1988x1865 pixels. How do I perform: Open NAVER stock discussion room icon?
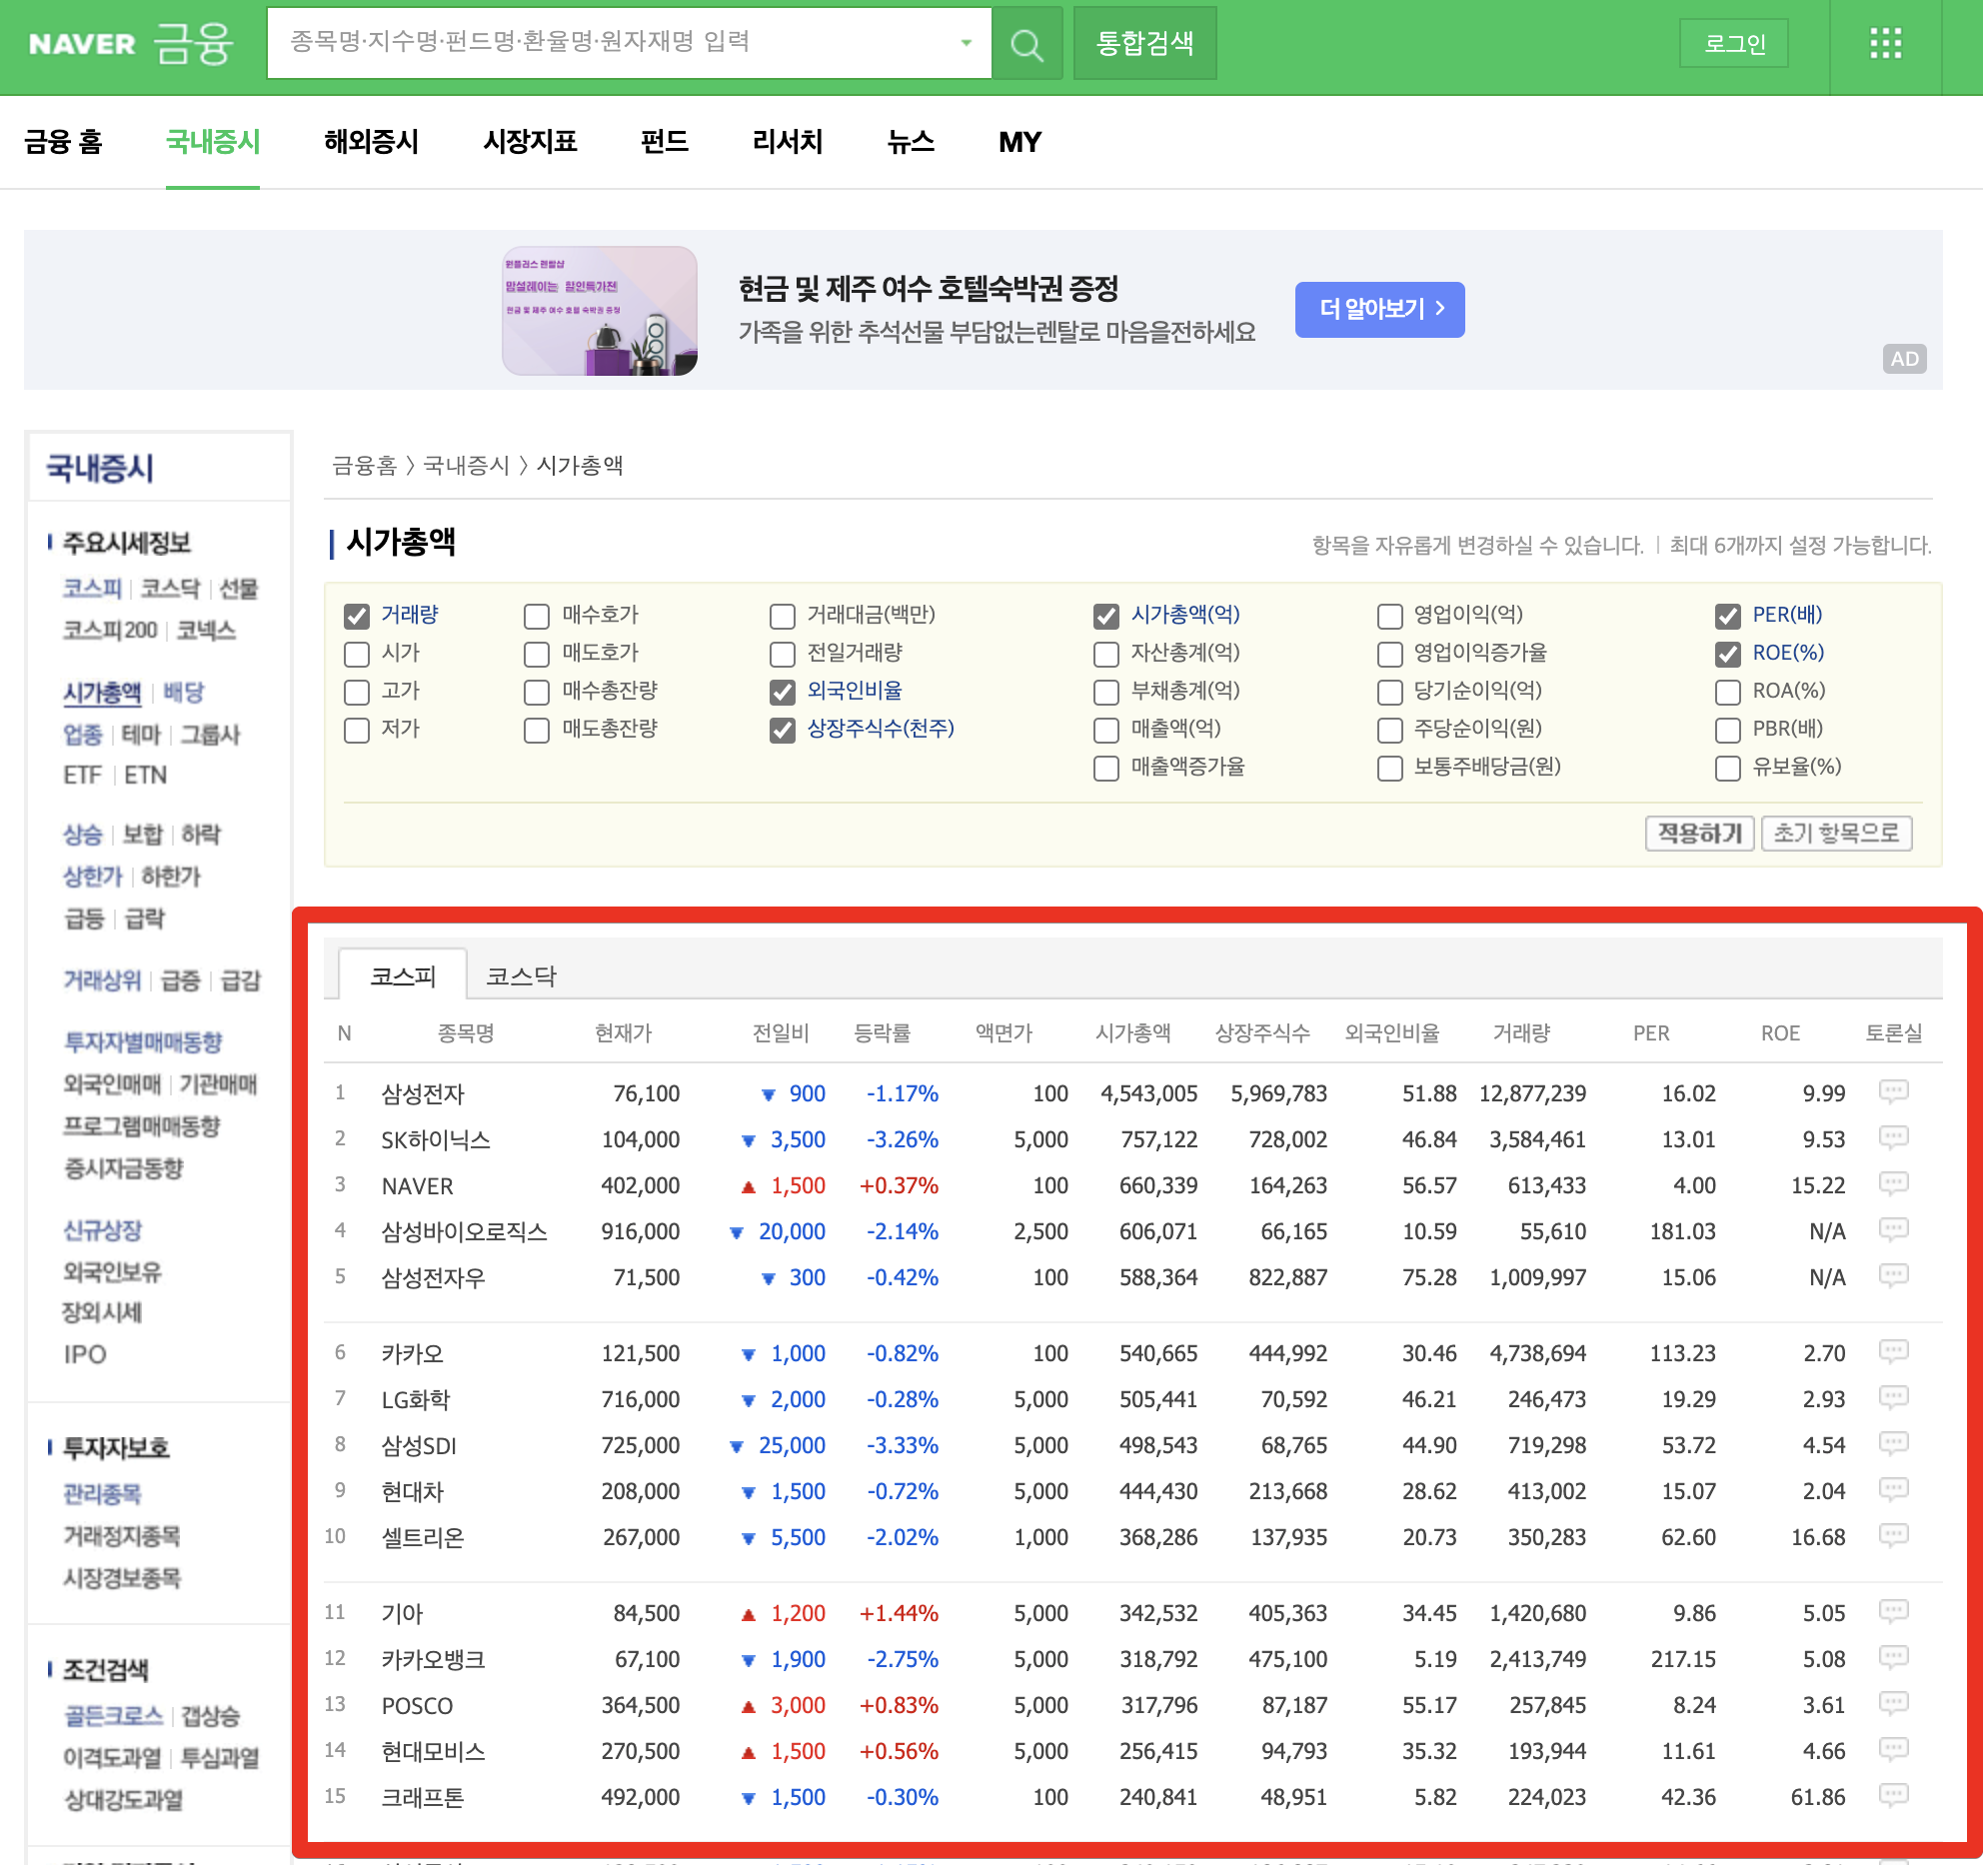pos(1893,1184)
